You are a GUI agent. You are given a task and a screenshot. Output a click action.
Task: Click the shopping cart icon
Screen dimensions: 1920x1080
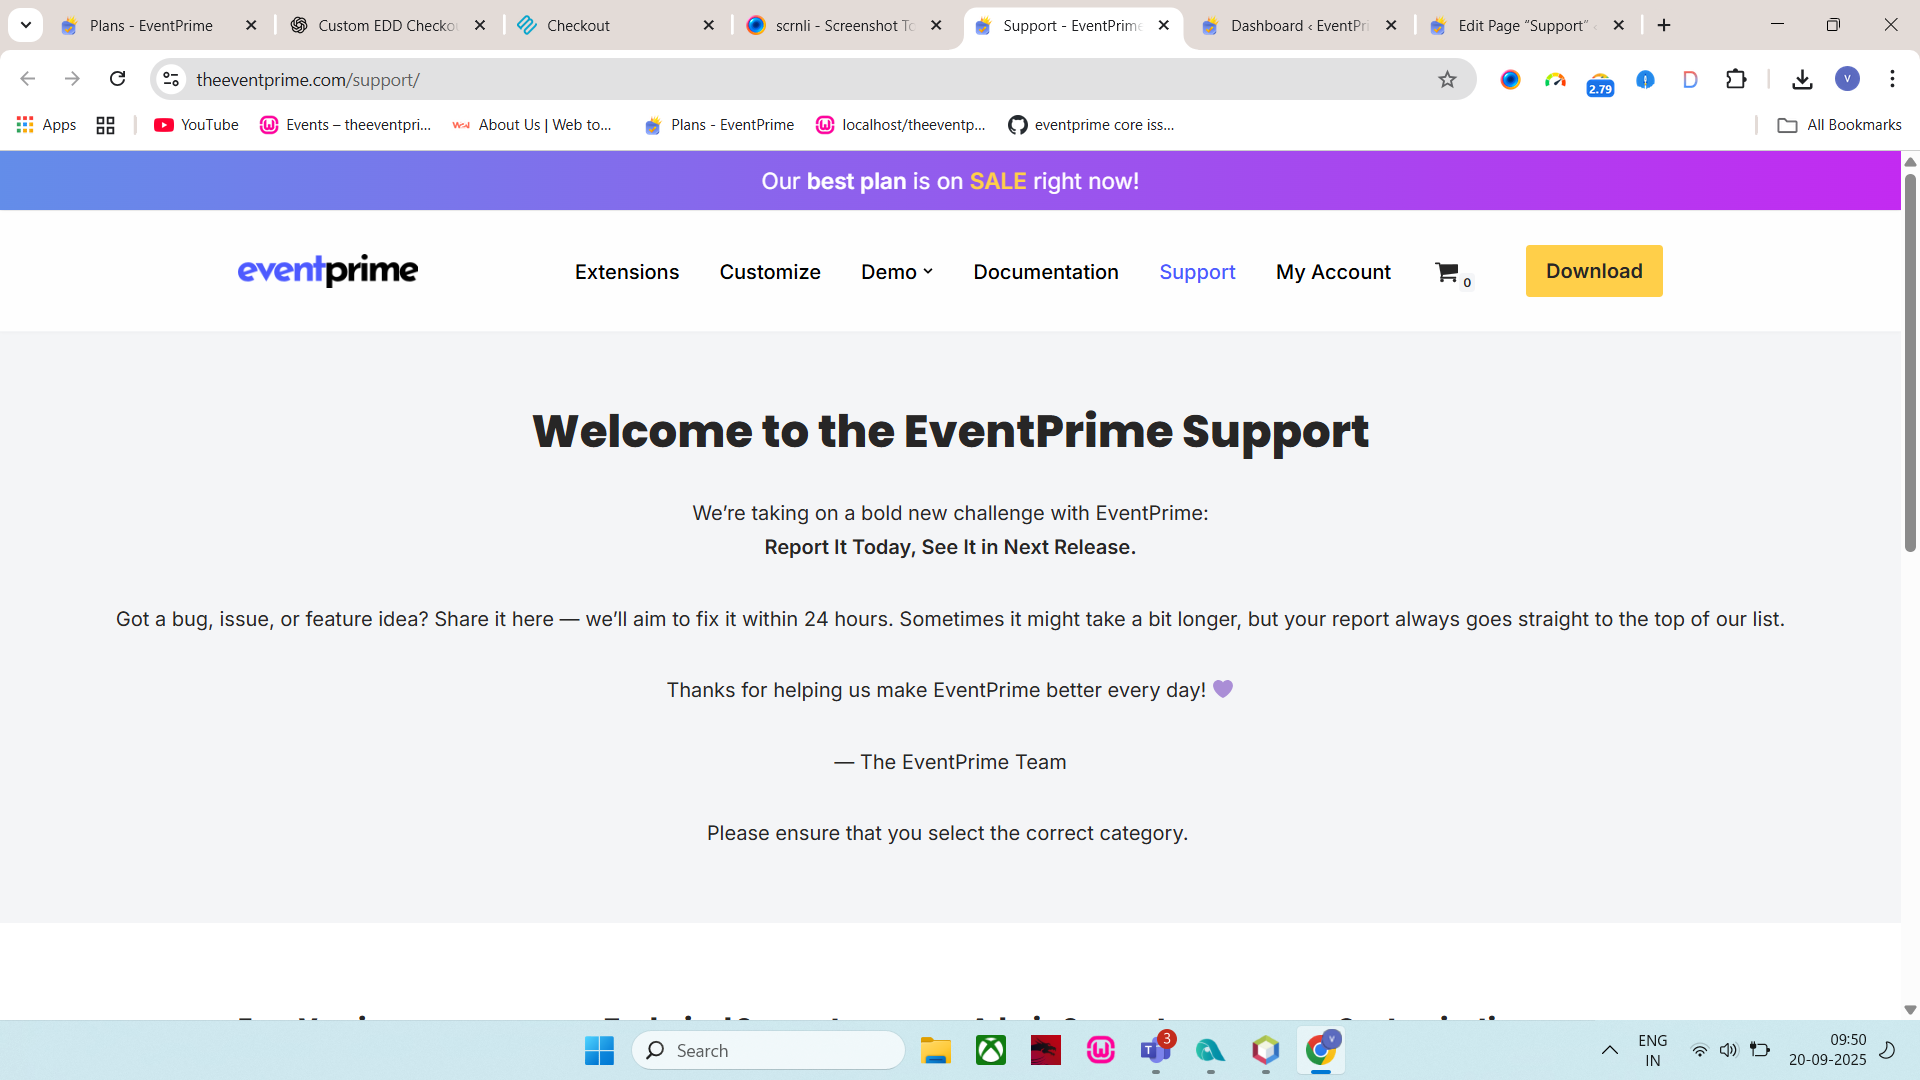pos(1446,272)
